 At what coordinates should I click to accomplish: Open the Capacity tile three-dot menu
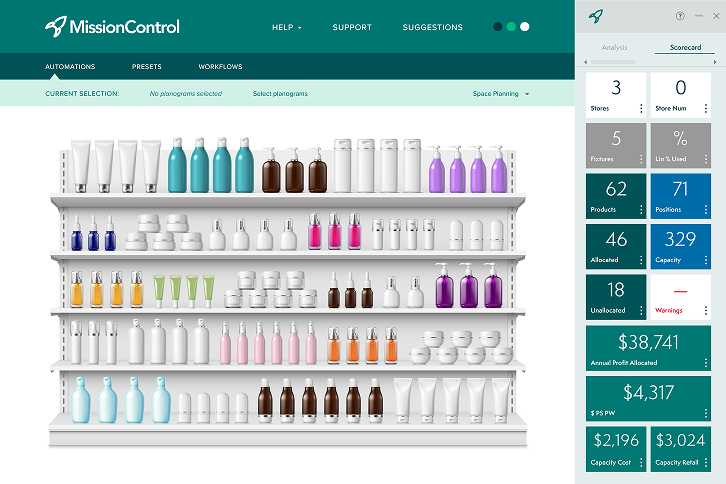pos(706,260)
